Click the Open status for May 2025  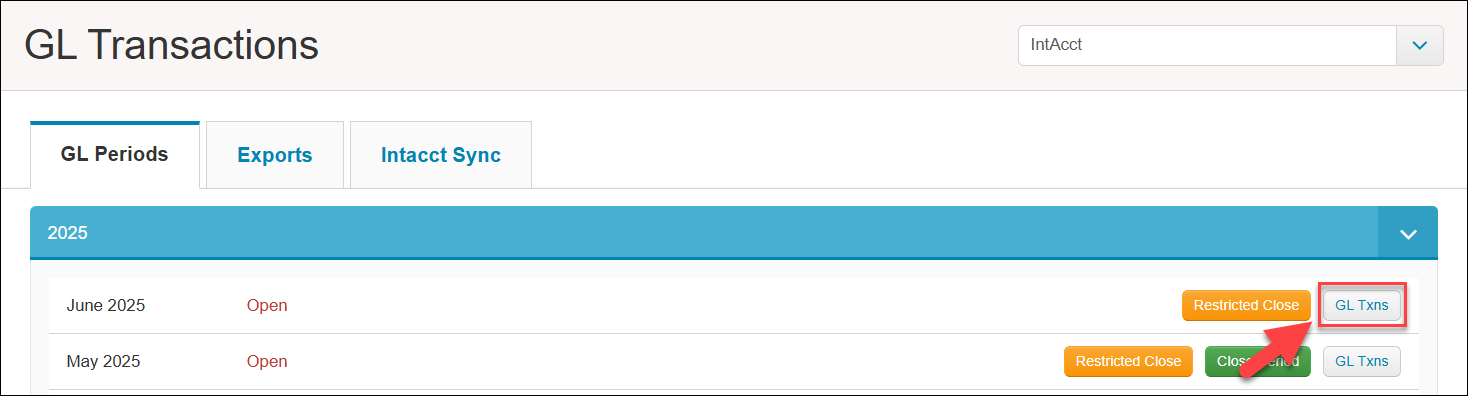click(267, 361)
